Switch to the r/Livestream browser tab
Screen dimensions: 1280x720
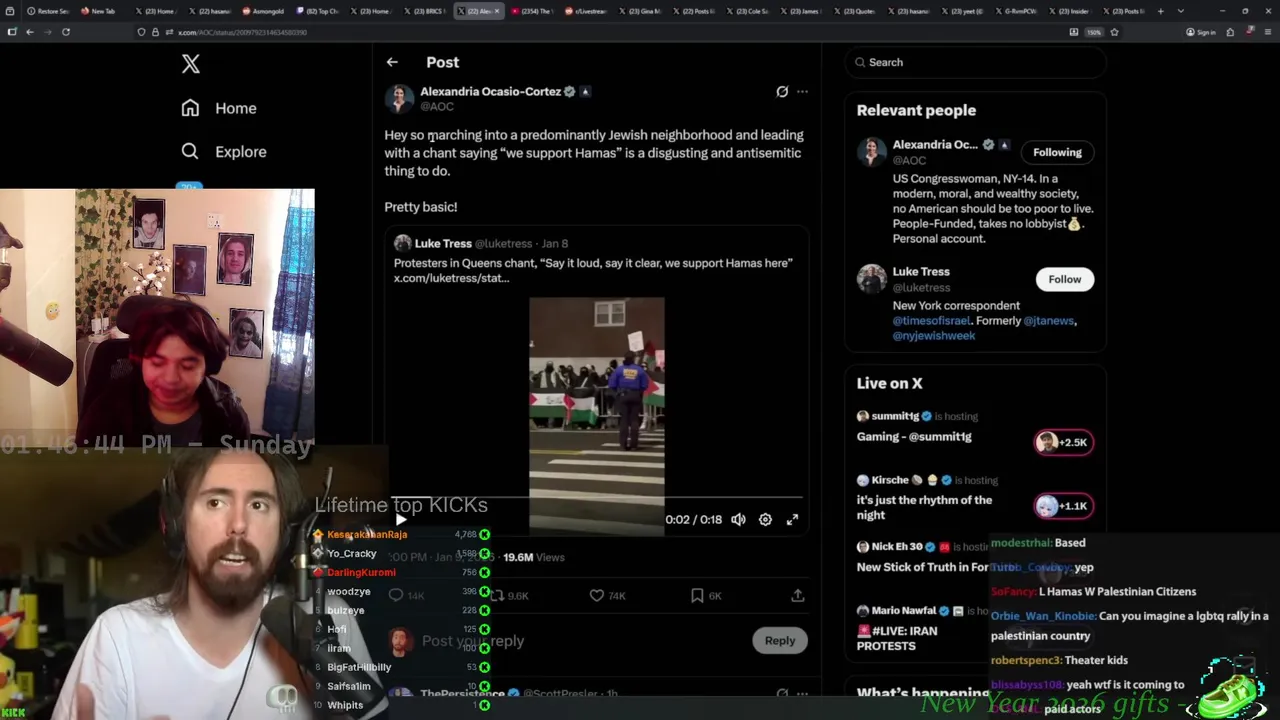coord(586,11)
